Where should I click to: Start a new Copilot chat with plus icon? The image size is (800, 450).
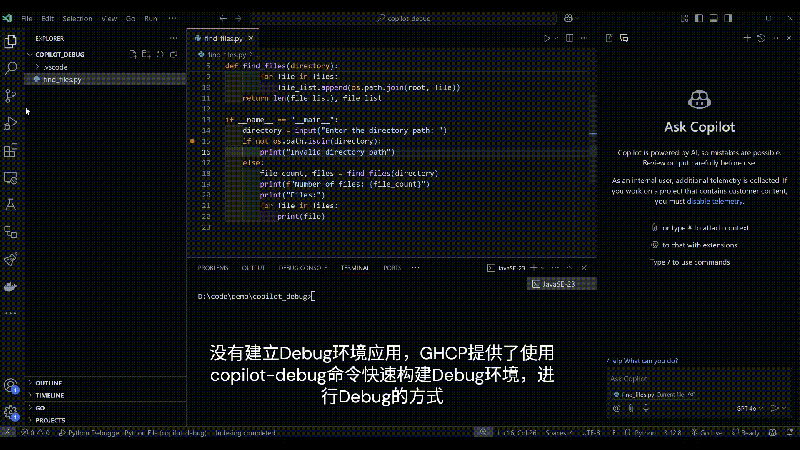pyautogui.click(x=747, y=38)
